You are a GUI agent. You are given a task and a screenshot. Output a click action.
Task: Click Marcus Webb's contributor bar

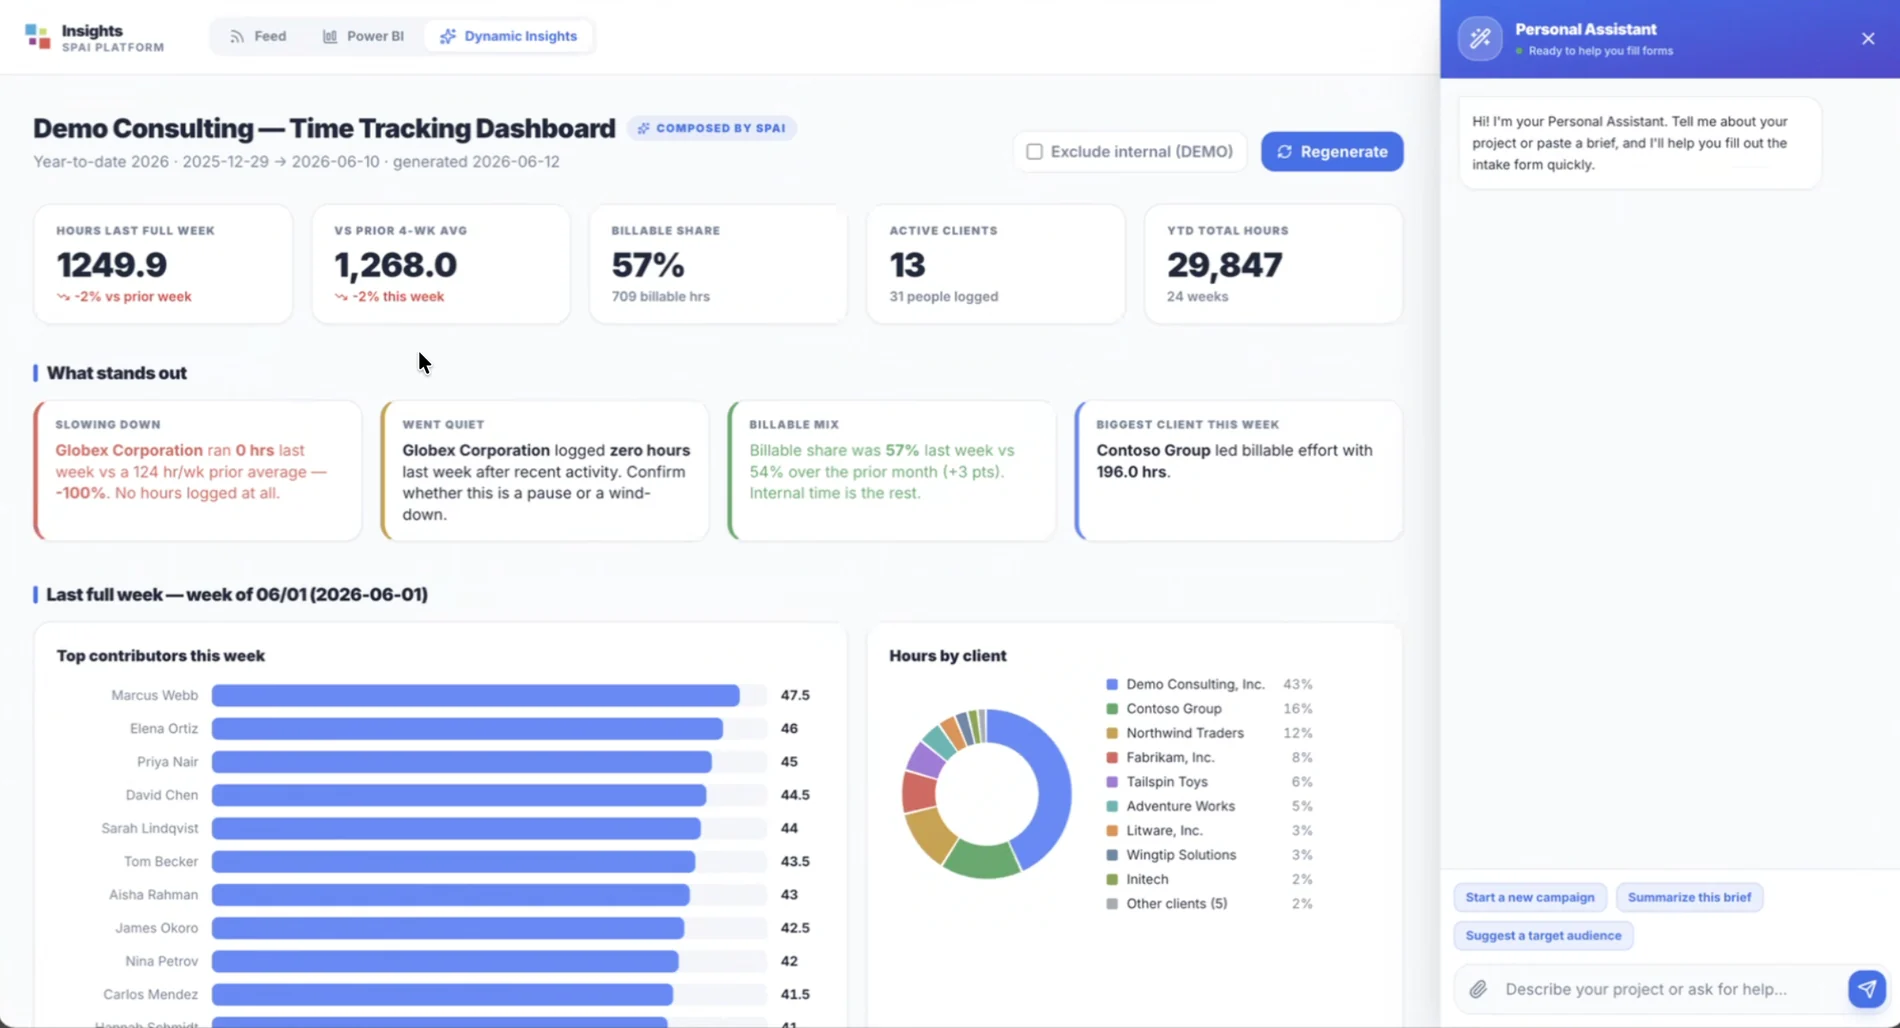[x=476, y=695]
